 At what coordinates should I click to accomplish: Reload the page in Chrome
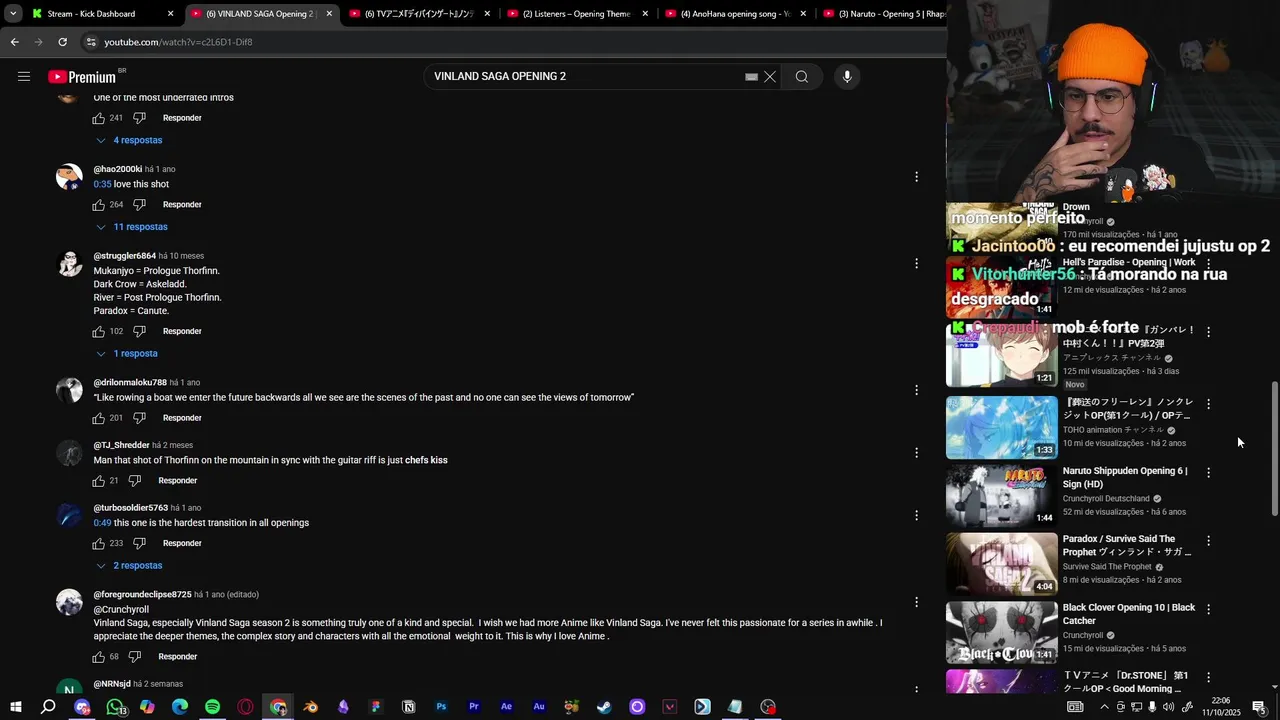pos(62,42)
